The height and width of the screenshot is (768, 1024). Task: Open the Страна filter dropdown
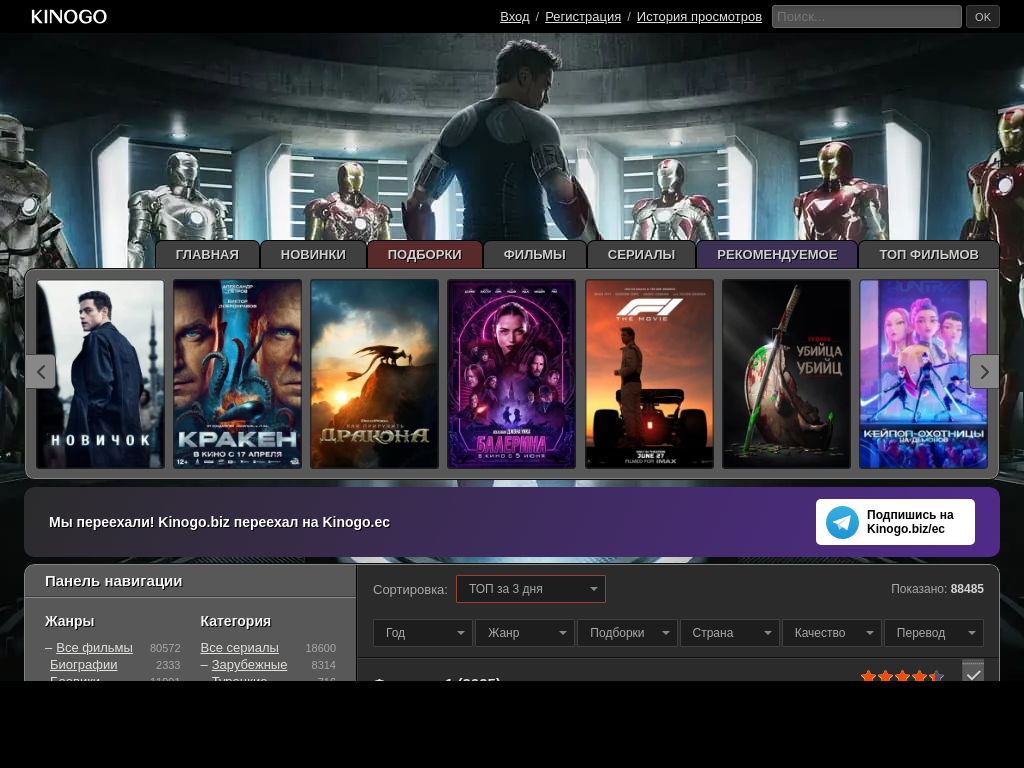click(729, 633)
